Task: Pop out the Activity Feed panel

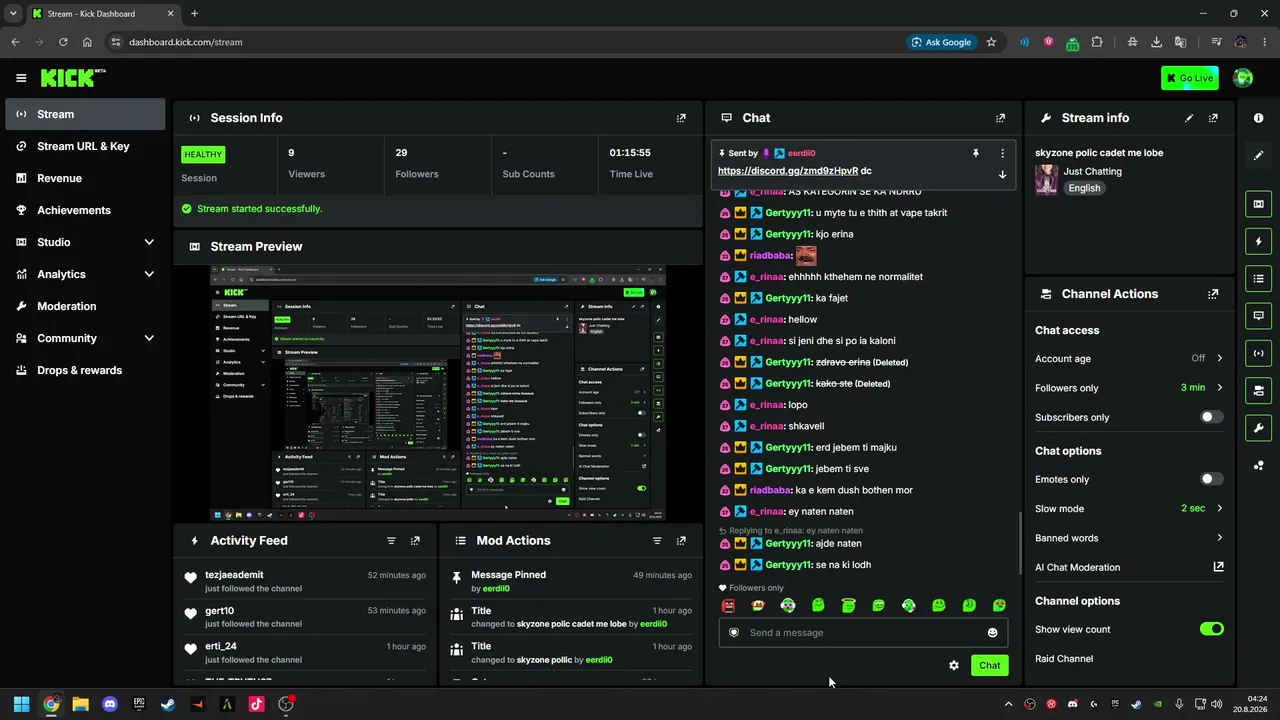Action: click(x=415, y=541)
